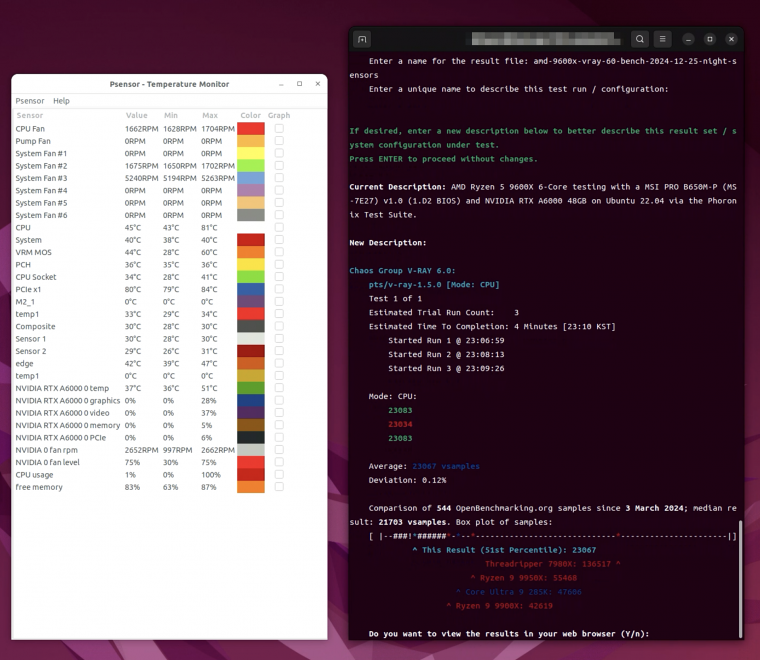
Task: Open the terminal search icon
Action: tap(640, 39)
